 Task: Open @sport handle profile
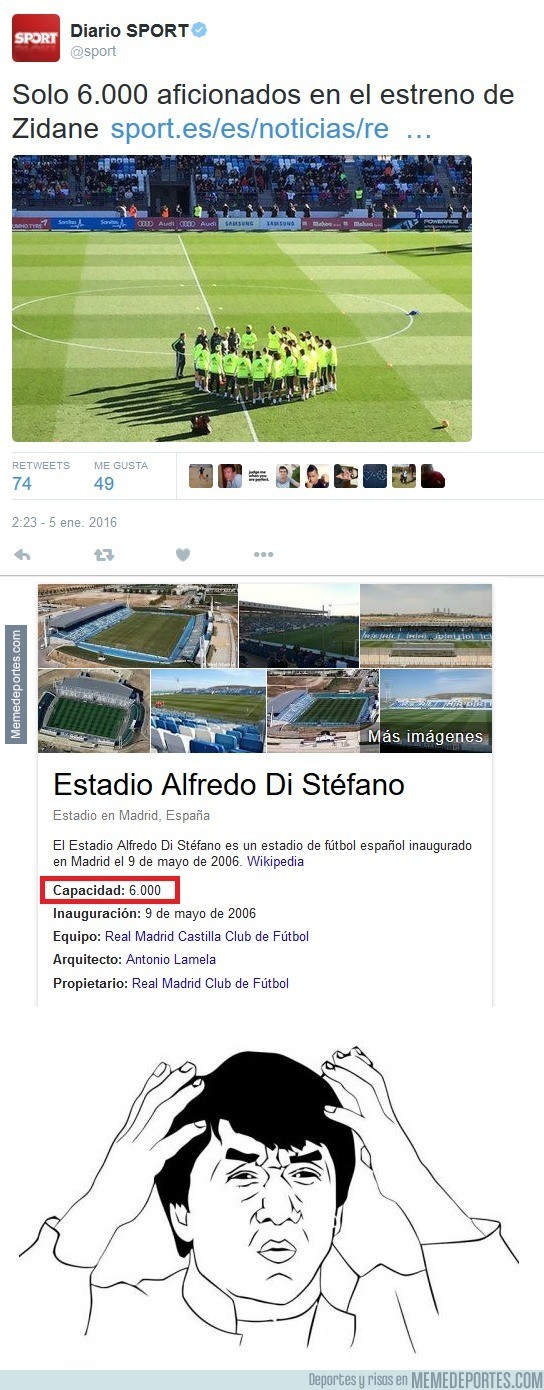pos(93,51)
